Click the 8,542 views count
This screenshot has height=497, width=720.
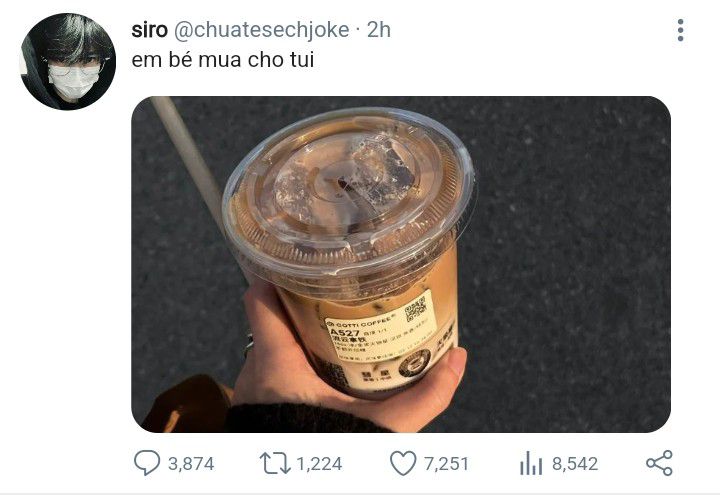coord(575,464)
